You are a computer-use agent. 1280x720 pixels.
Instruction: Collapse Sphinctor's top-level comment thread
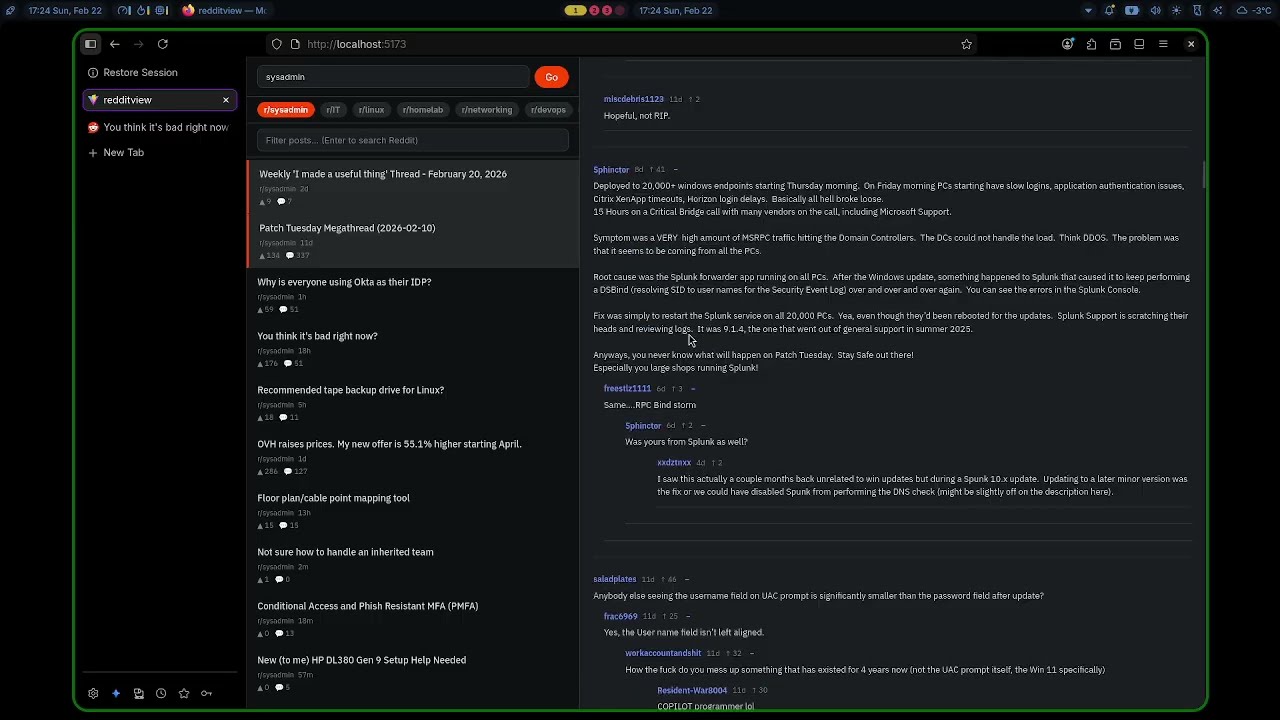click(676, 170)
